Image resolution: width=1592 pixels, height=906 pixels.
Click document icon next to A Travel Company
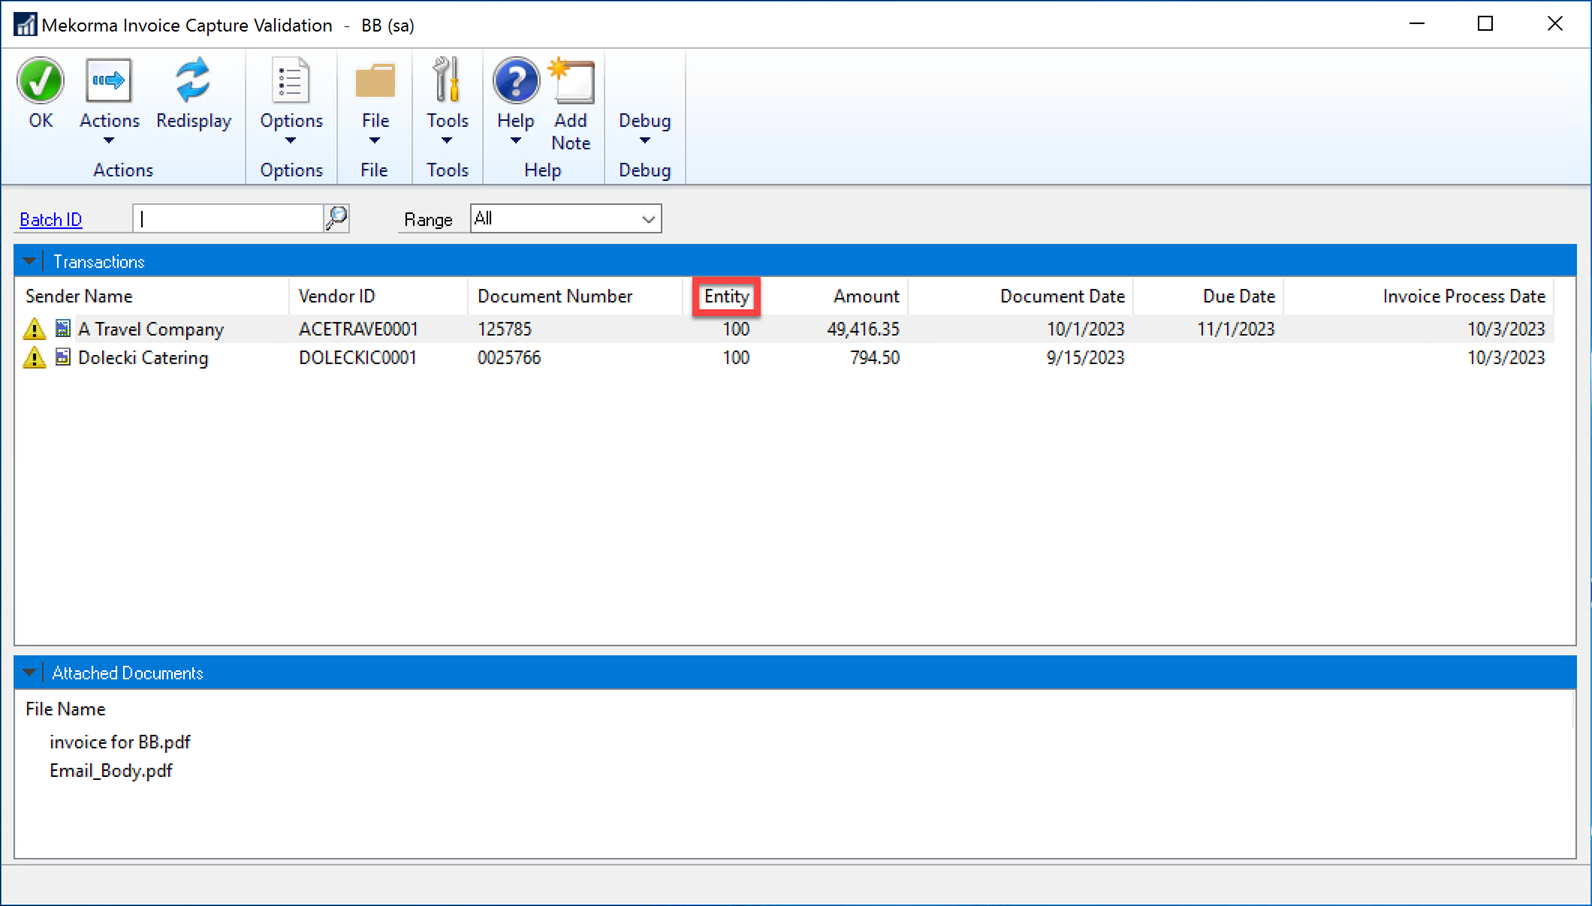click(x=63, y=328)
